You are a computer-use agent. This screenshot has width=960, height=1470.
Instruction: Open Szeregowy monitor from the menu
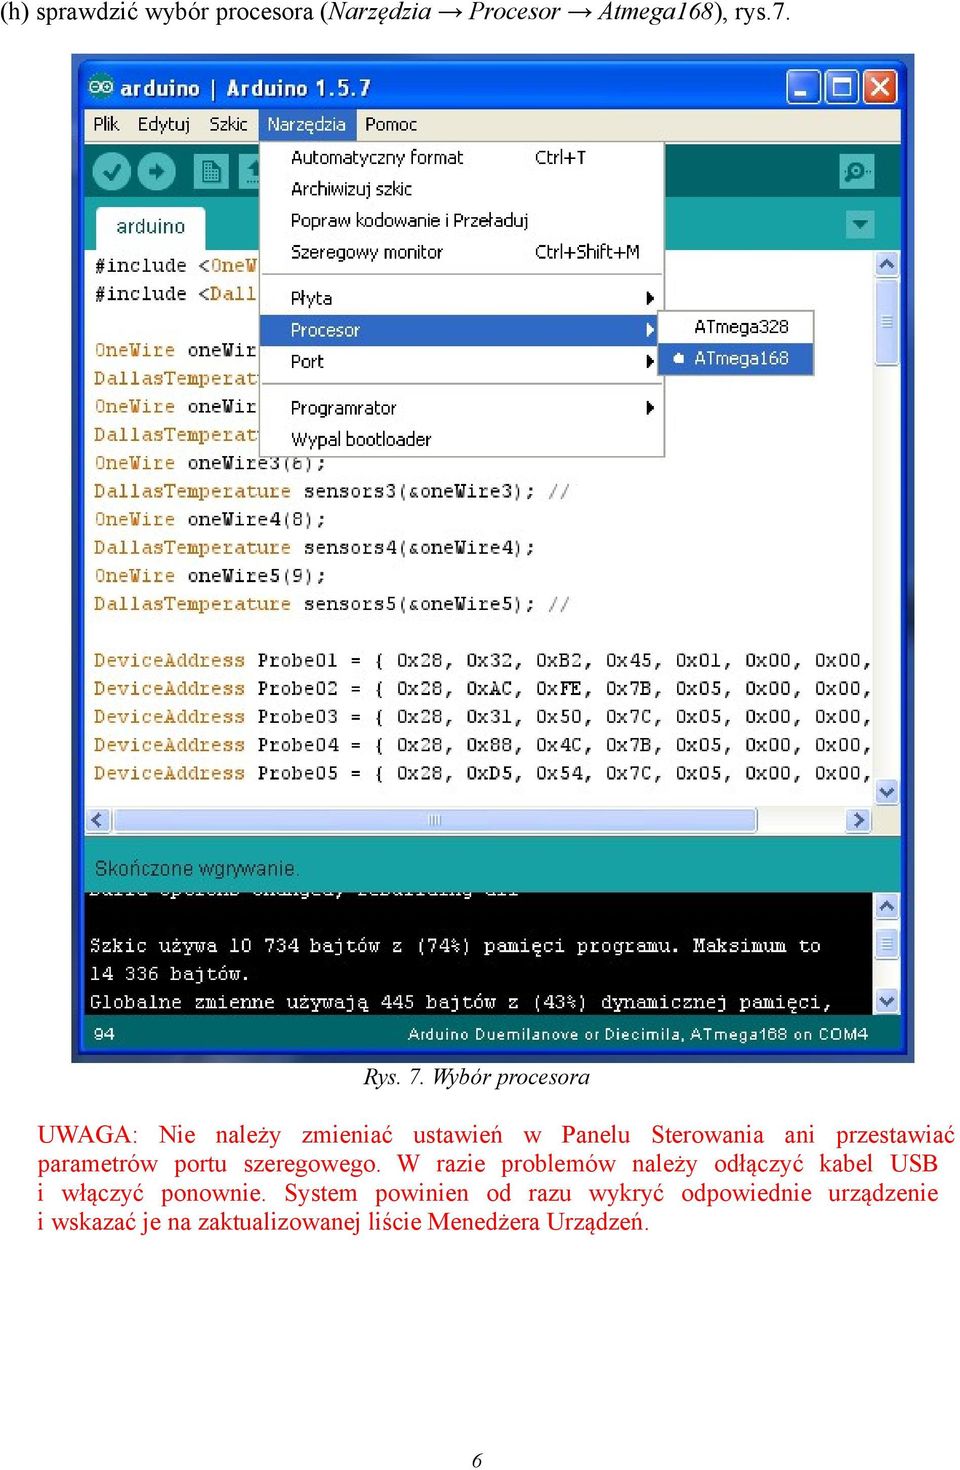(x=461, y=252)
